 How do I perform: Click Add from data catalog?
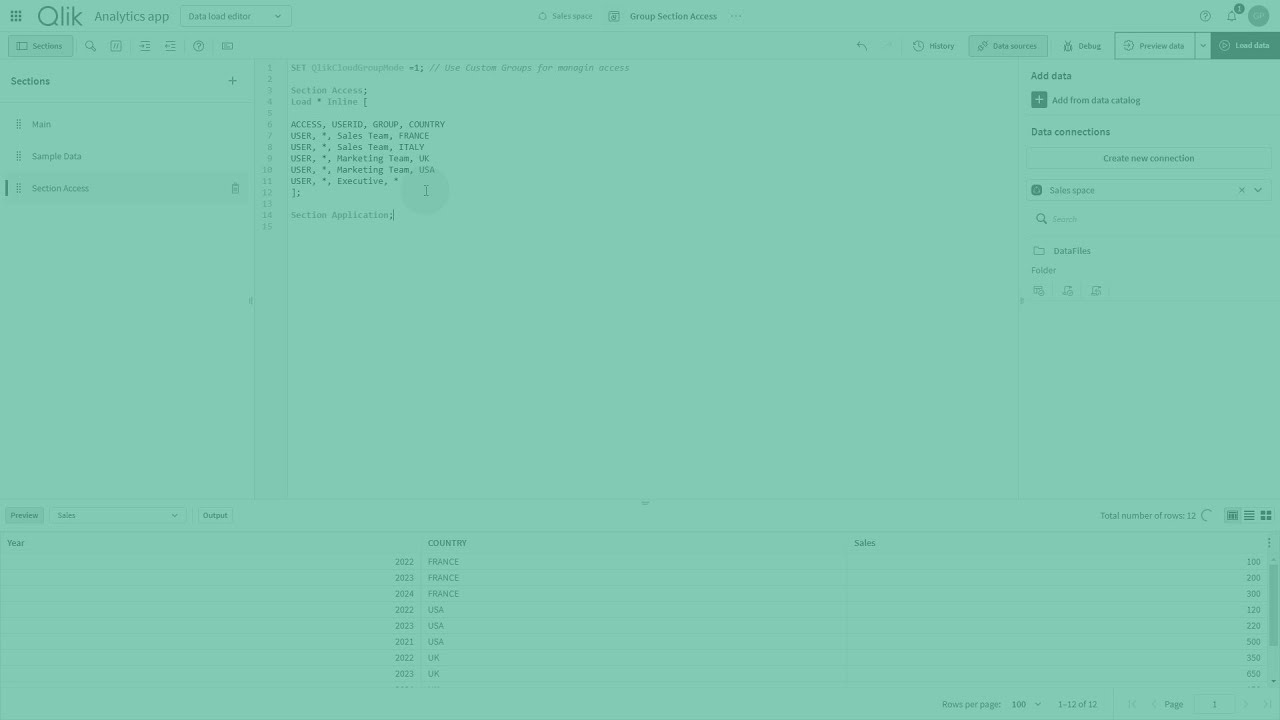click(1095, 100)
